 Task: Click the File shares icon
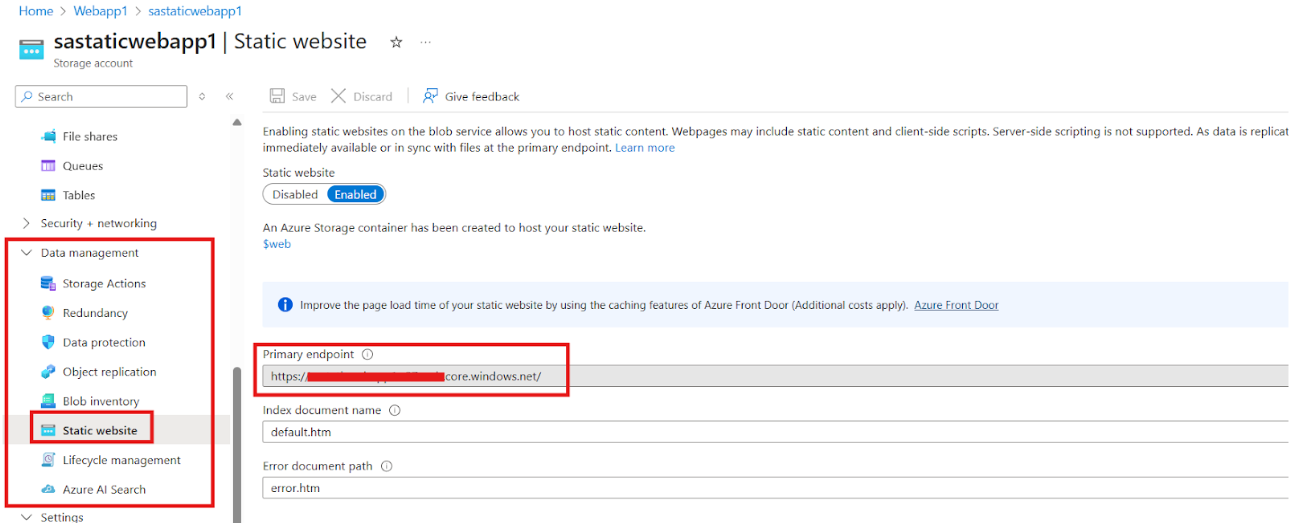coord(47,136)
